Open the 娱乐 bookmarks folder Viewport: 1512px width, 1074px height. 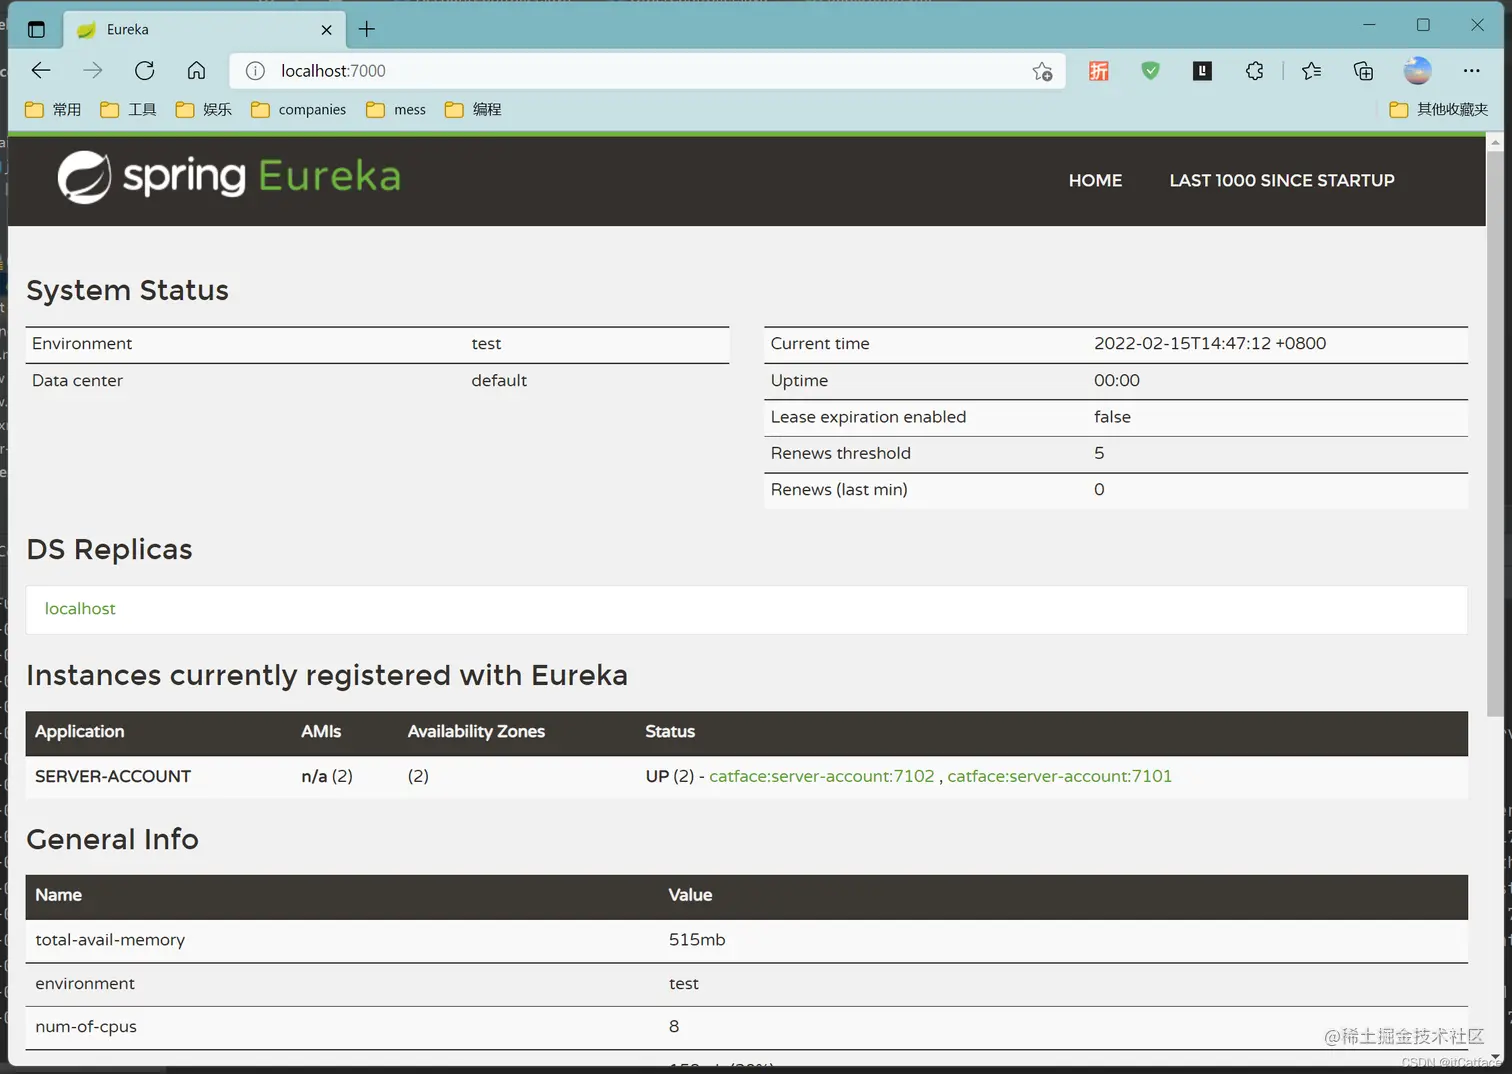[x=204, y=109]
